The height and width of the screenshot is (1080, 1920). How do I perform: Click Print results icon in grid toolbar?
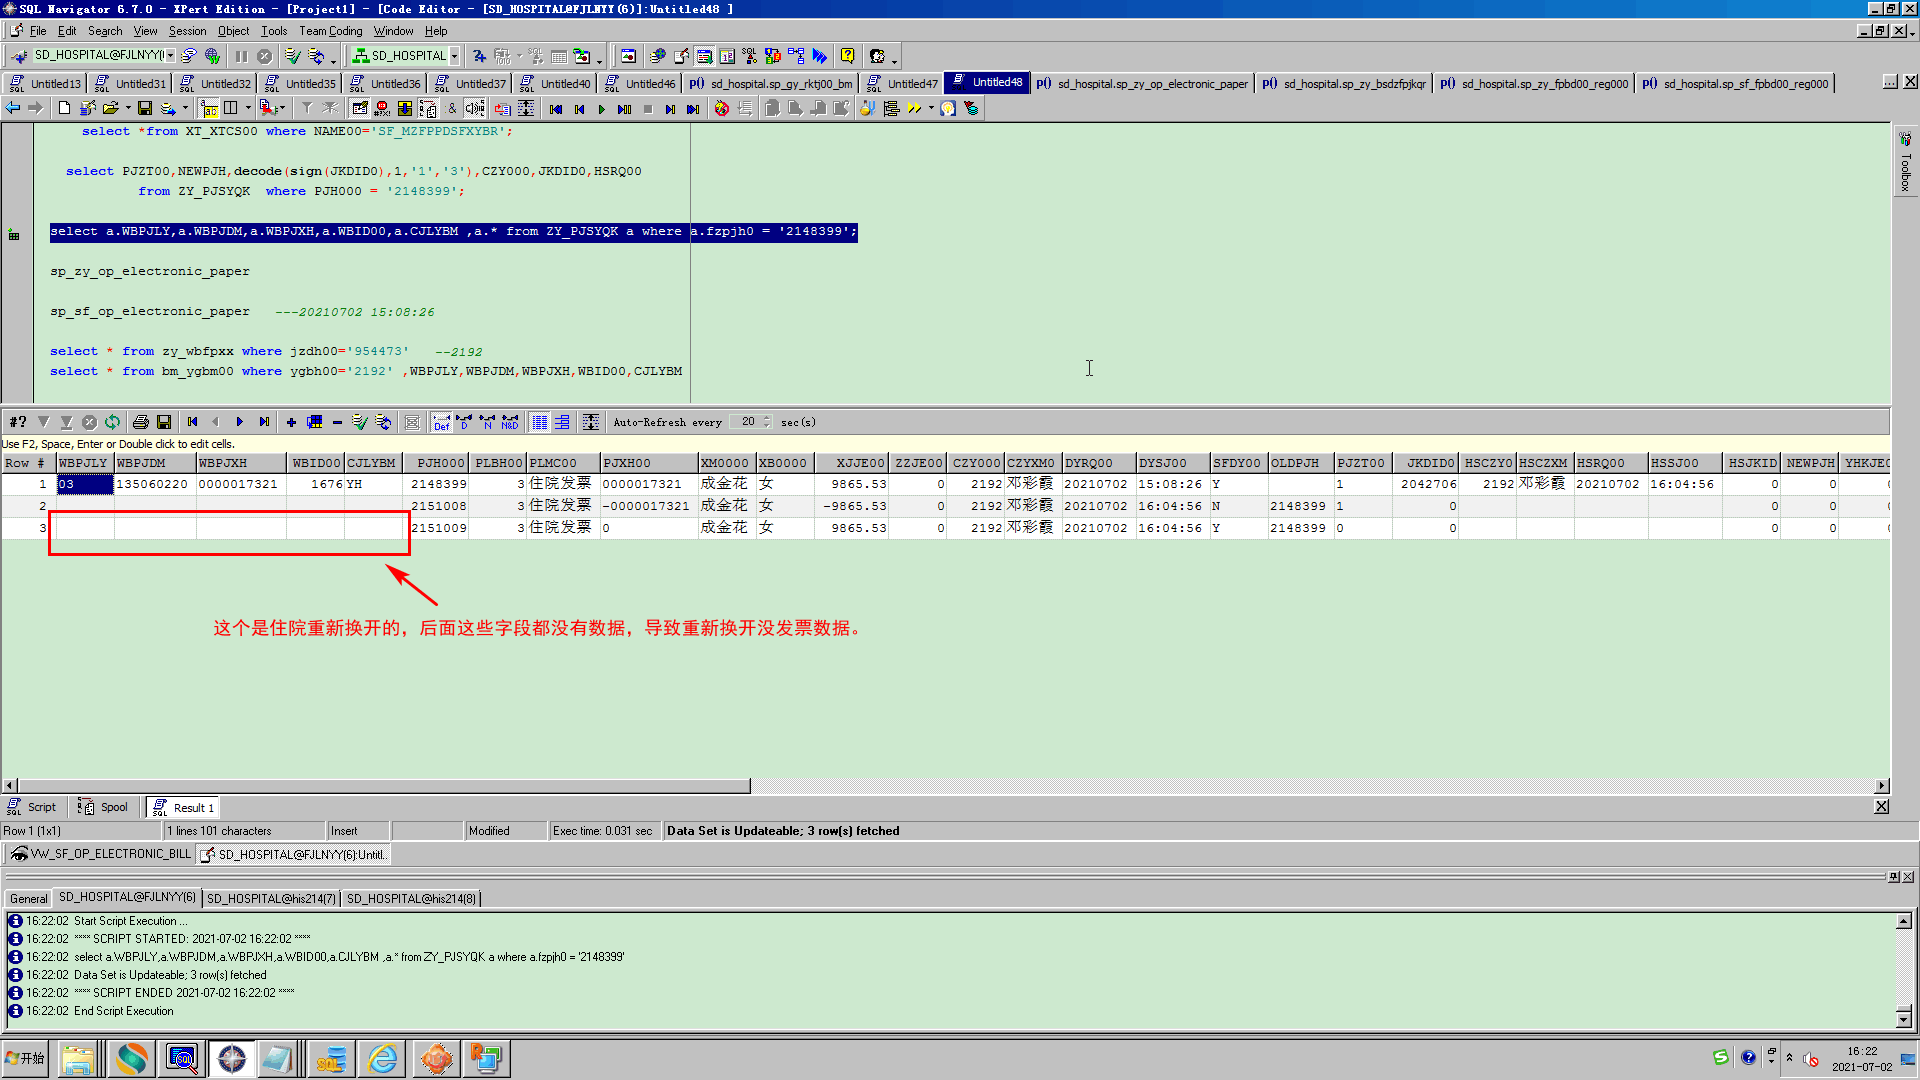click(x=141, y=422)
